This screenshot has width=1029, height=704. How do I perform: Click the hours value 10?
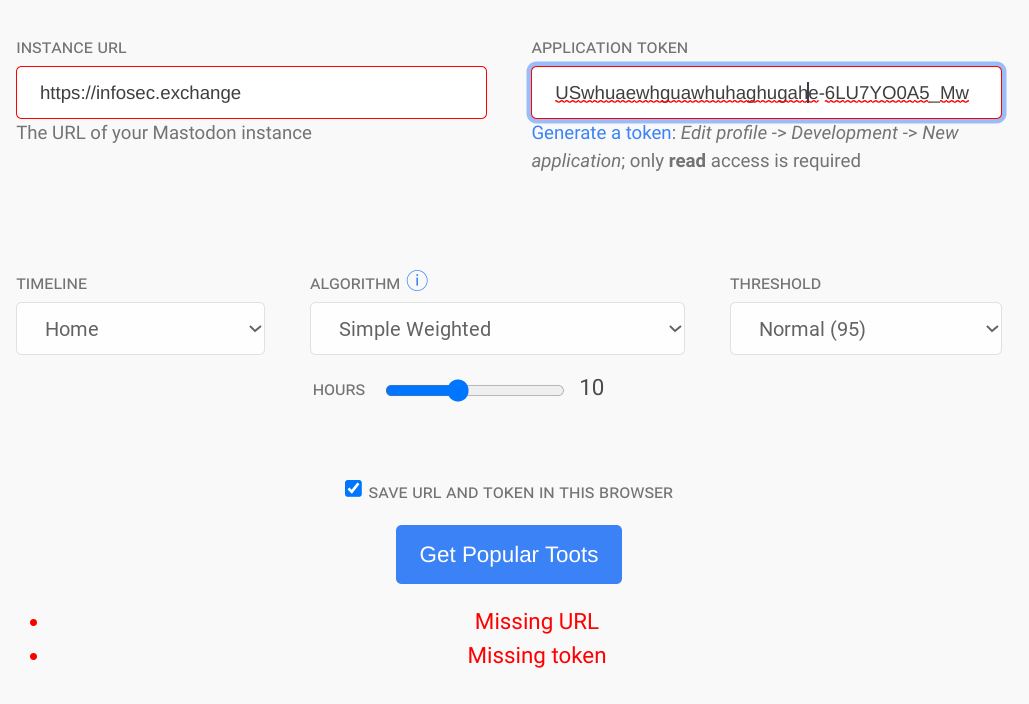tap(591, 388)
